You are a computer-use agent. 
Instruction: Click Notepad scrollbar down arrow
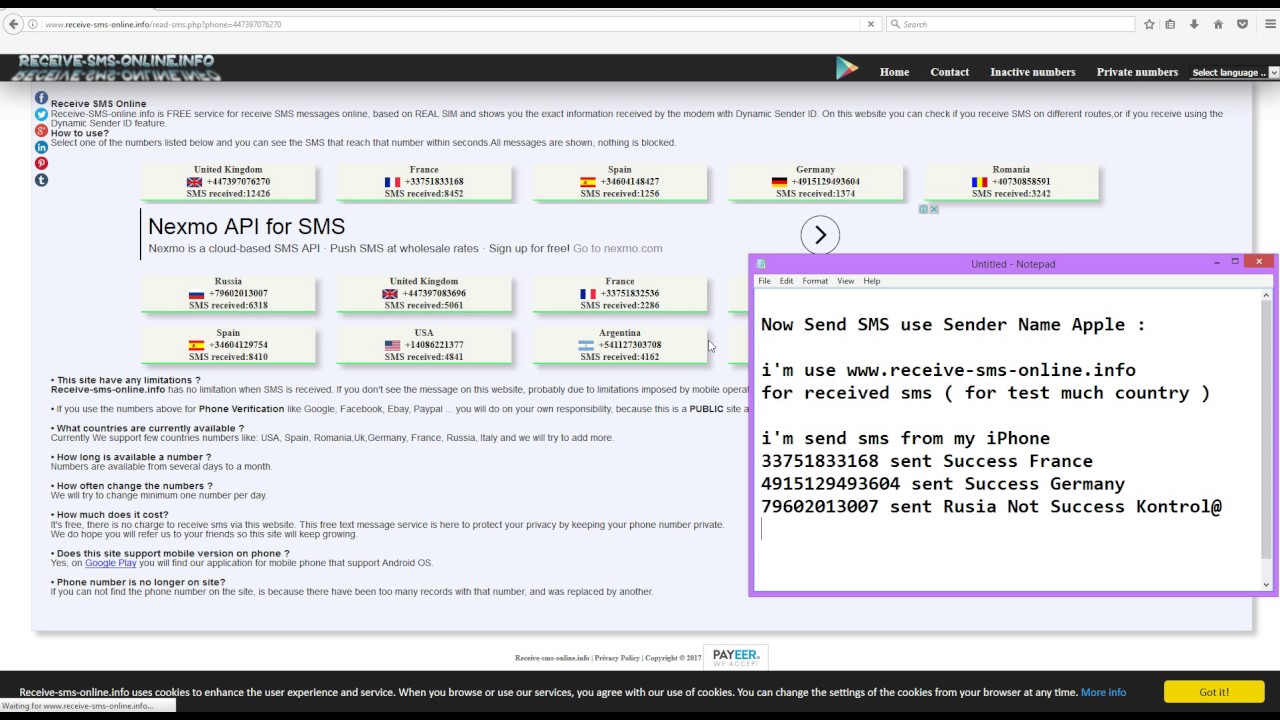(x=1266, y=584)
